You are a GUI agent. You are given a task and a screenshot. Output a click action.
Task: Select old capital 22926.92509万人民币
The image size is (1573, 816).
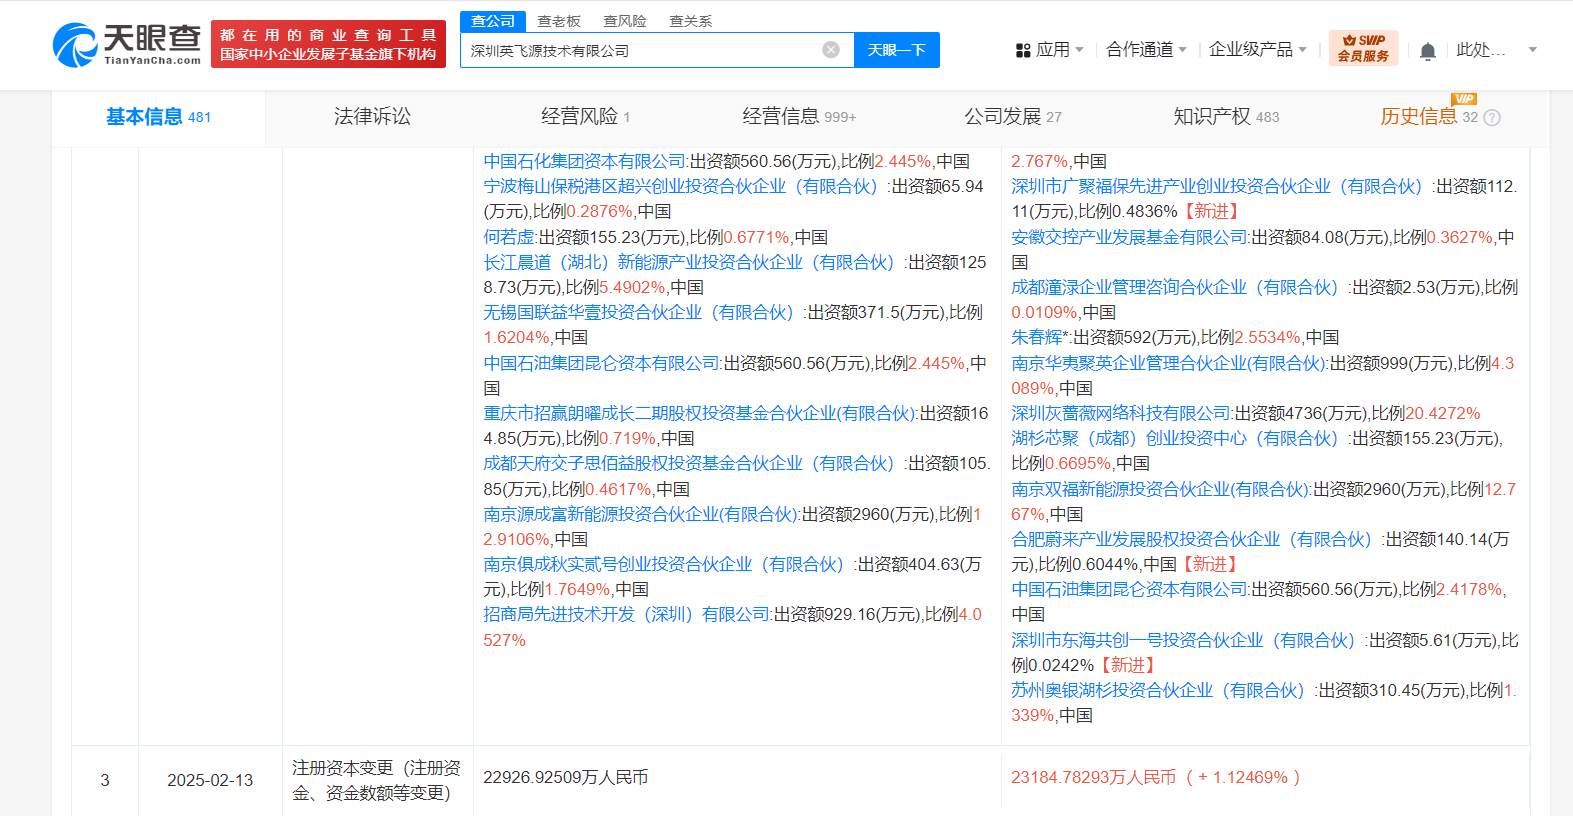click(x=566, y=777)
